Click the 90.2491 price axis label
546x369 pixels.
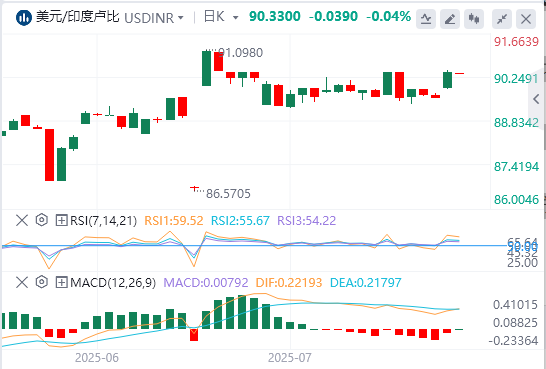click(516, 79)
